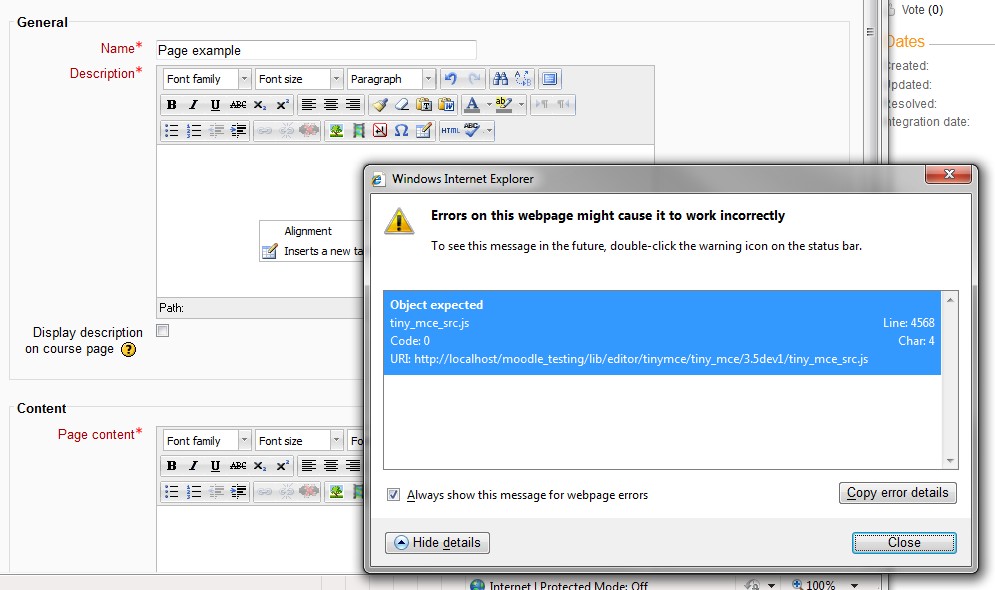Toggle the spellchecker ABC checkmark icon
The height and width of the screenshot is (590, 995).
[471, 131]
